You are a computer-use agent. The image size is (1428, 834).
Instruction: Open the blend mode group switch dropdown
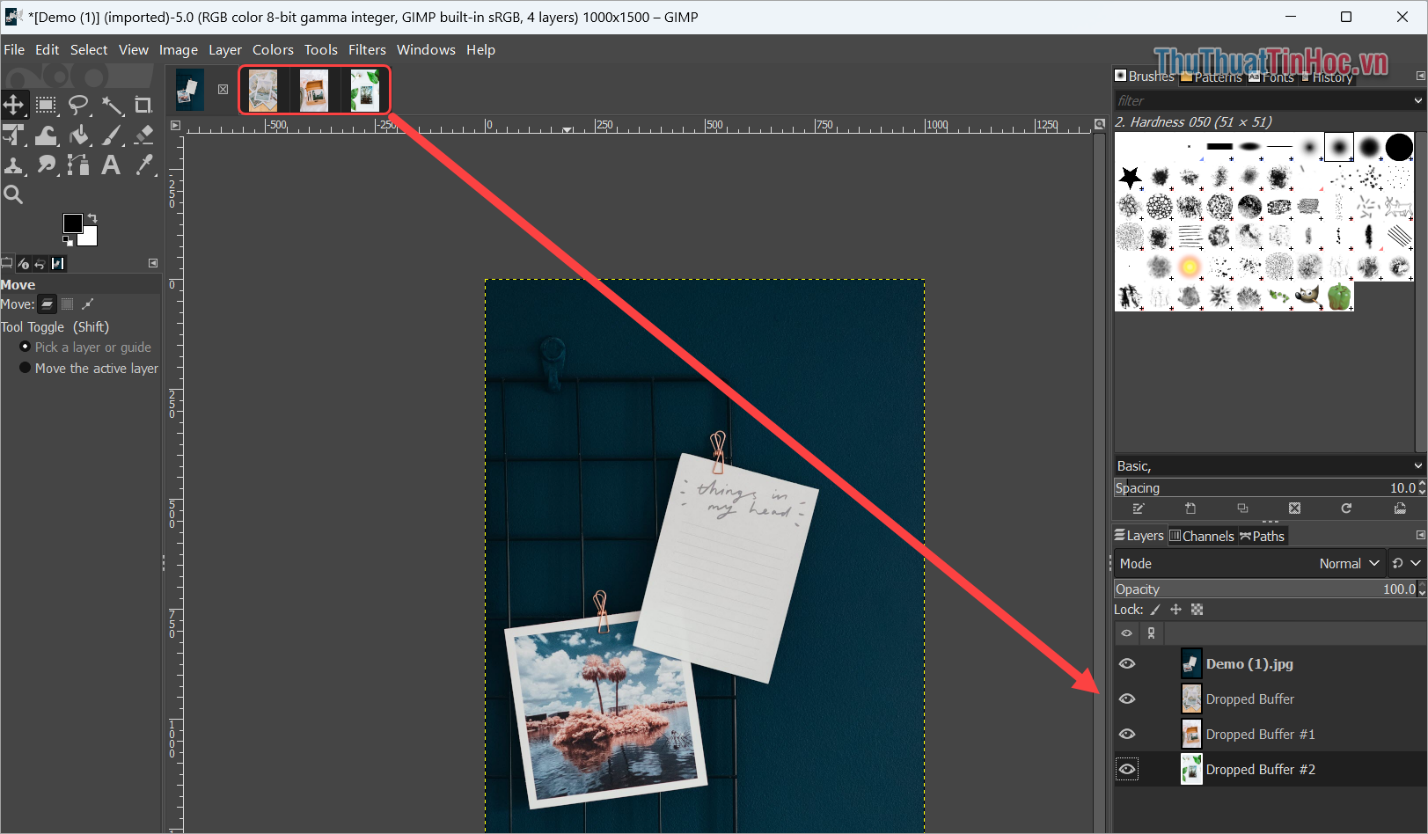pyautogui.click(x=1407, y=564)
